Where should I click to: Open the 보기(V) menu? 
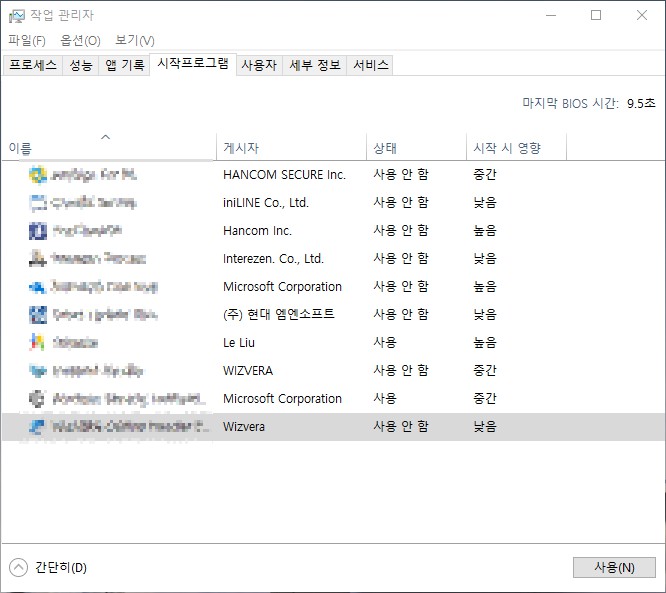tap(135, 41)
